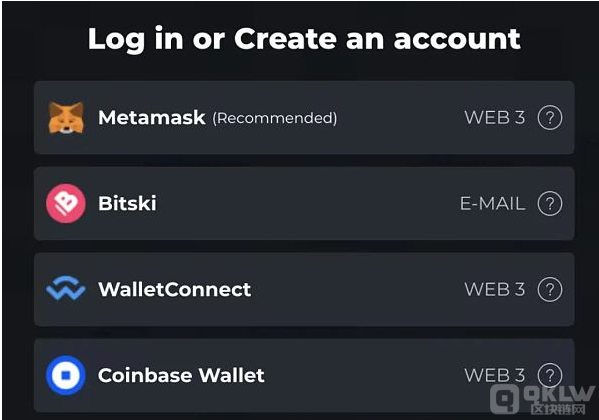Screen dimensions: 599x420
Task: Click the WEB 3 label on WalletConnect row
Action: tap(495, 289)
